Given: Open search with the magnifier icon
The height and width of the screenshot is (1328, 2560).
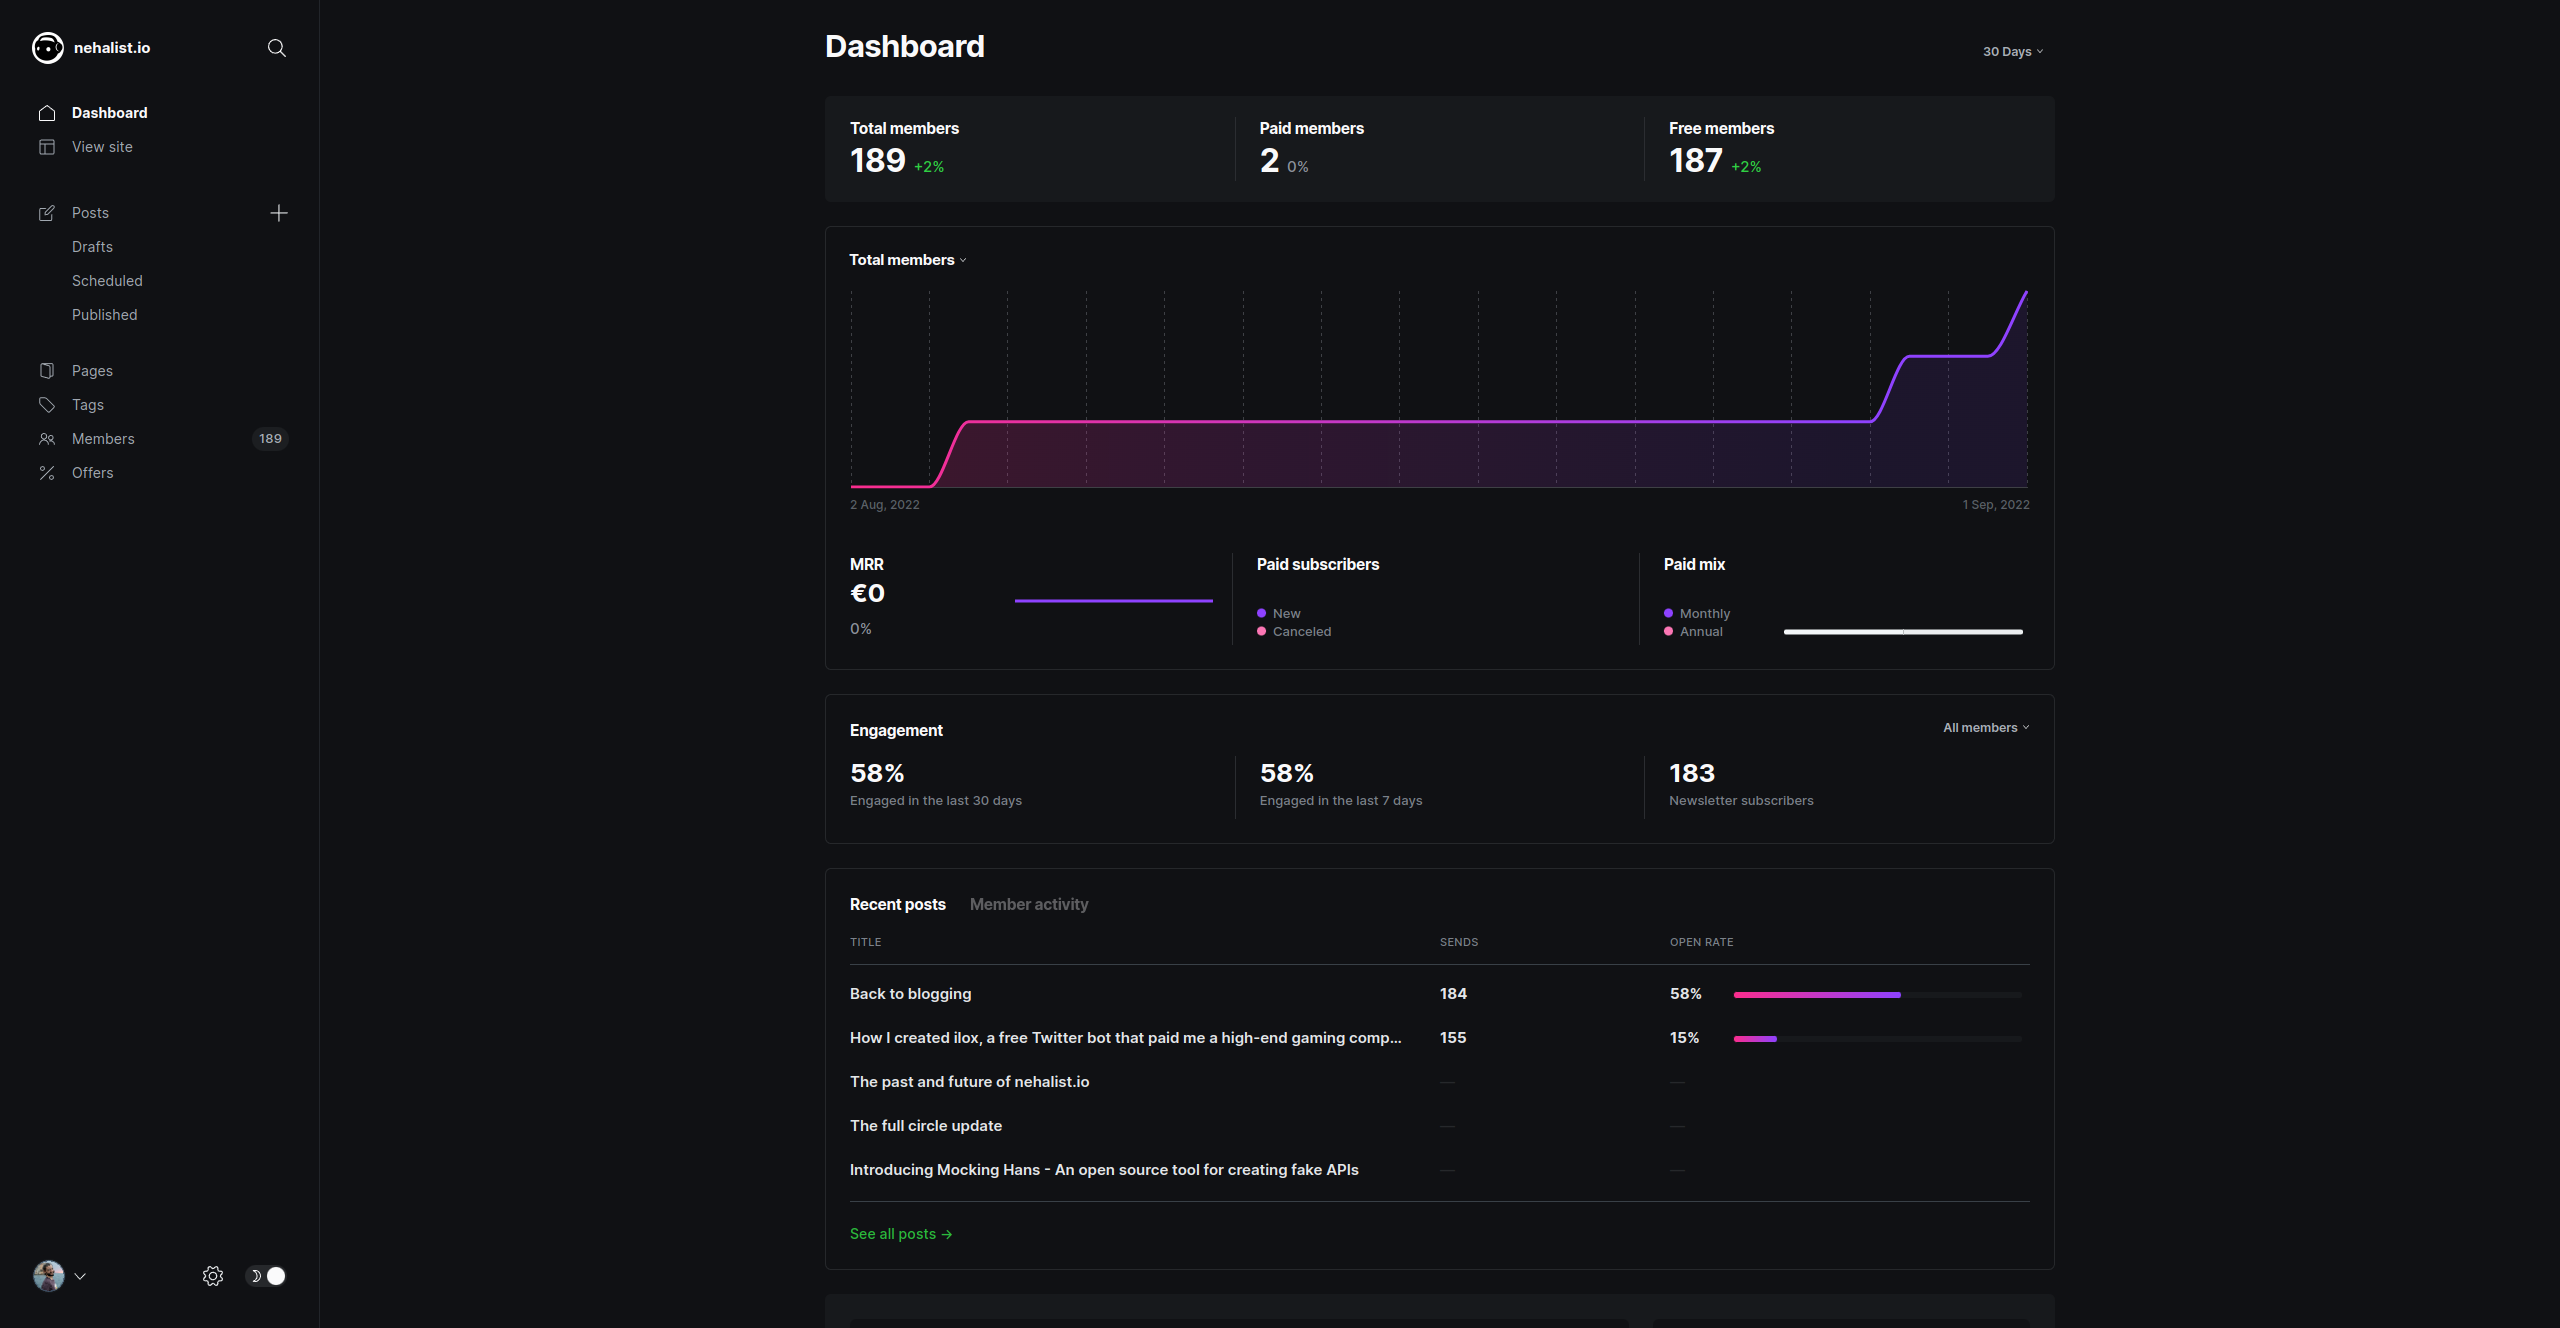Looking at the screenshot, I should [x=277, y=48].
